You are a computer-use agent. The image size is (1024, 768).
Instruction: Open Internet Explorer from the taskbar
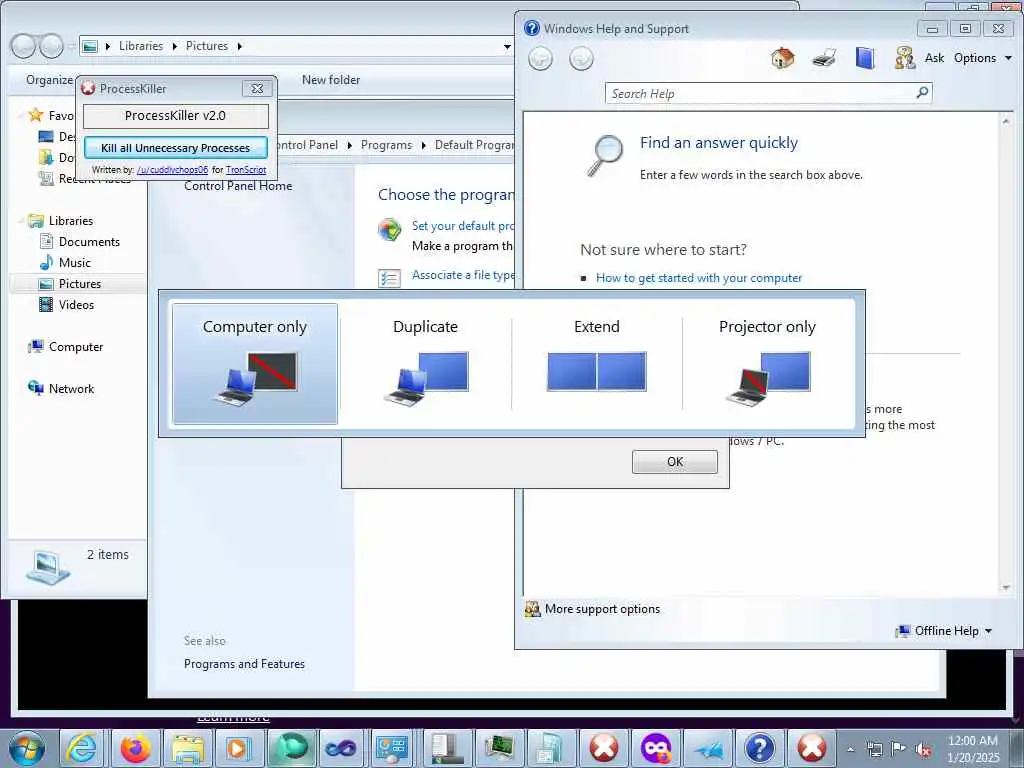[82, 748]
